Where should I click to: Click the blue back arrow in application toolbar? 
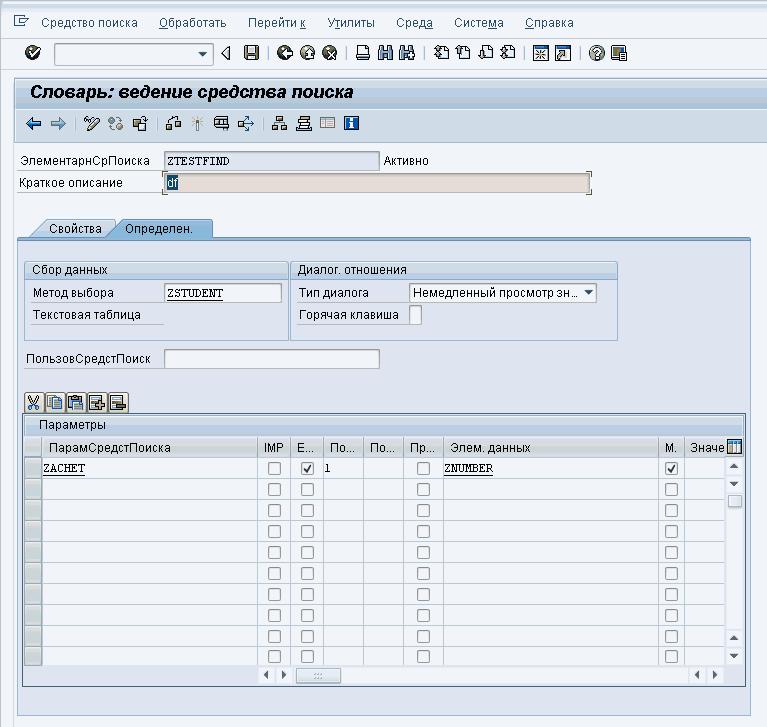click(x=33, y=123)
